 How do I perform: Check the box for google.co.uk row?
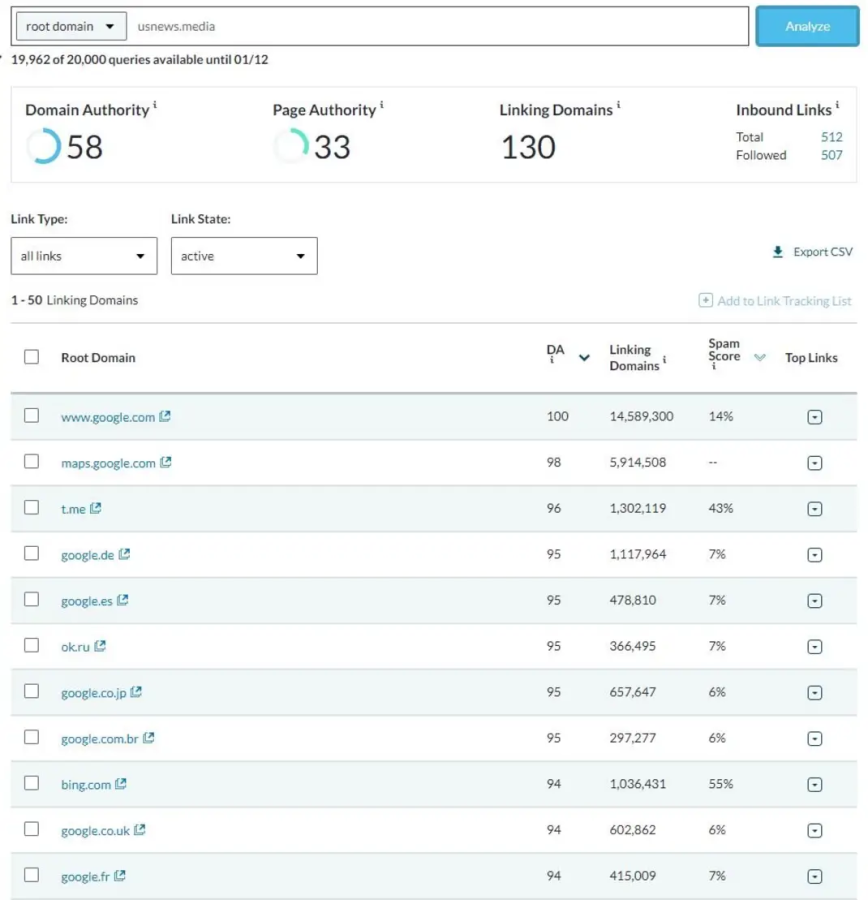(x=32, y=829)
